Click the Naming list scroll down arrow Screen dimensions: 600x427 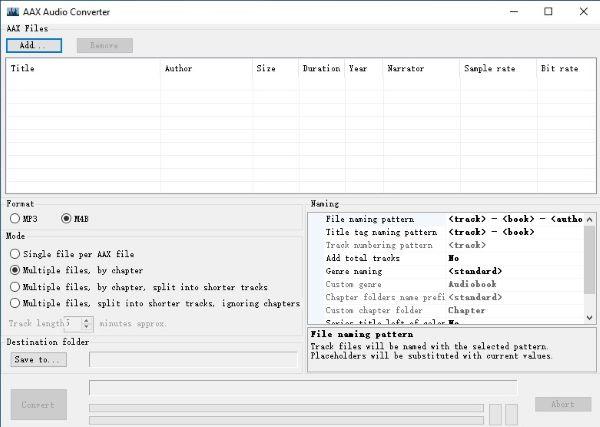pos(590,318)
